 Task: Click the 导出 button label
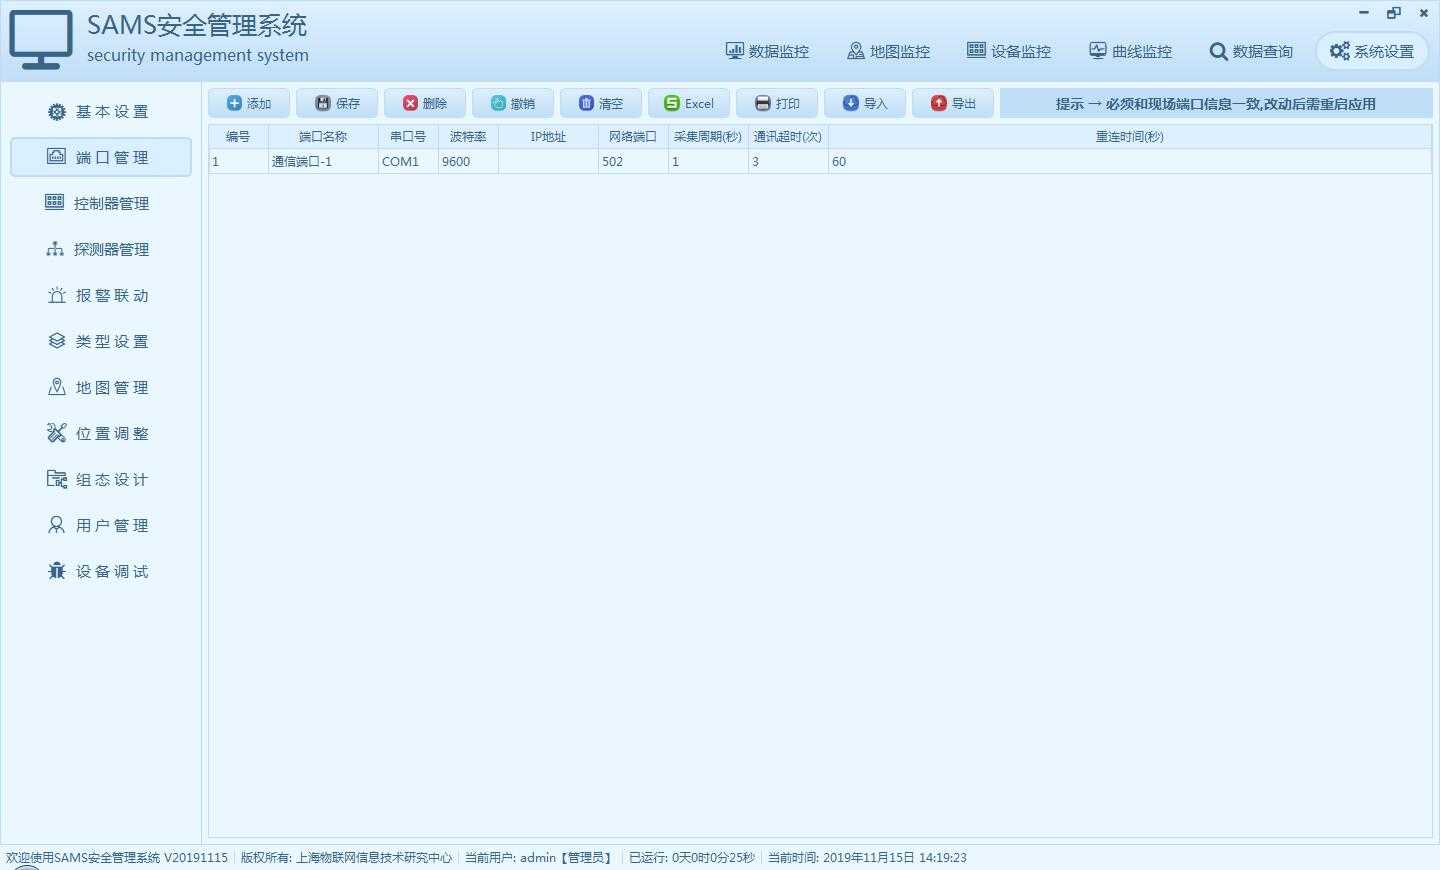click(963, 104)
